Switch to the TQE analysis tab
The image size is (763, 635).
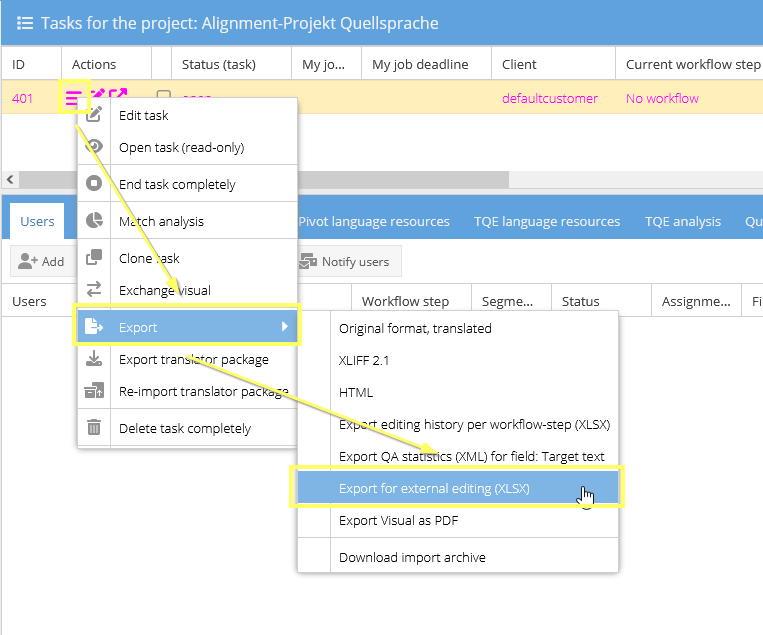click(682, 221)
